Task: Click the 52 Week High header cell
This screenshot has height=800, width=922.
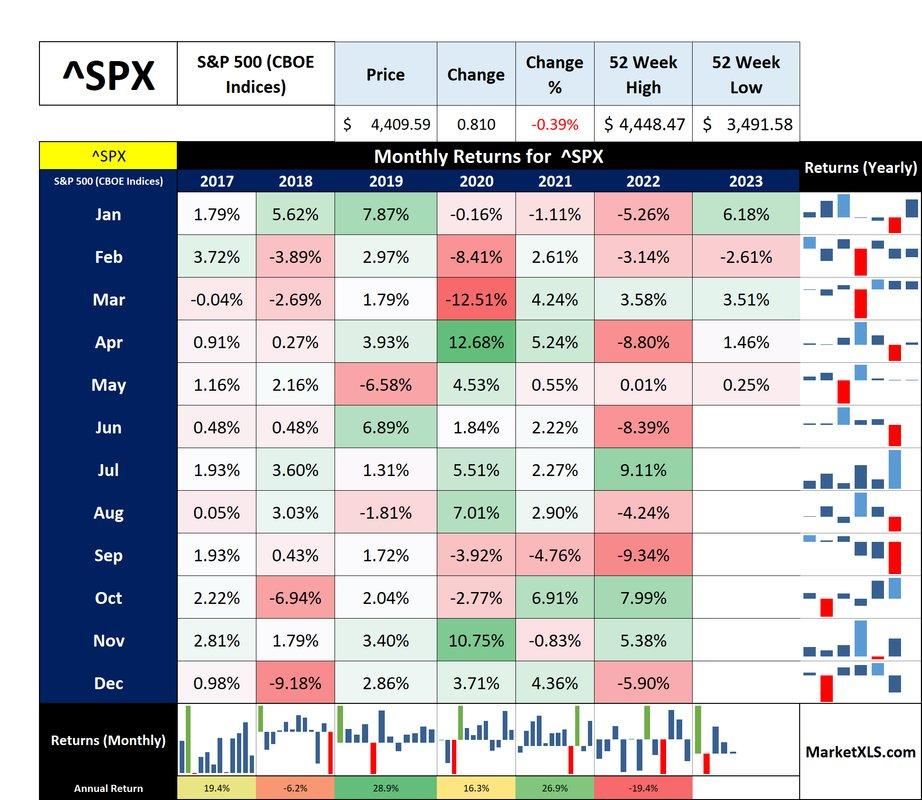Action: [x=643, y=74]
